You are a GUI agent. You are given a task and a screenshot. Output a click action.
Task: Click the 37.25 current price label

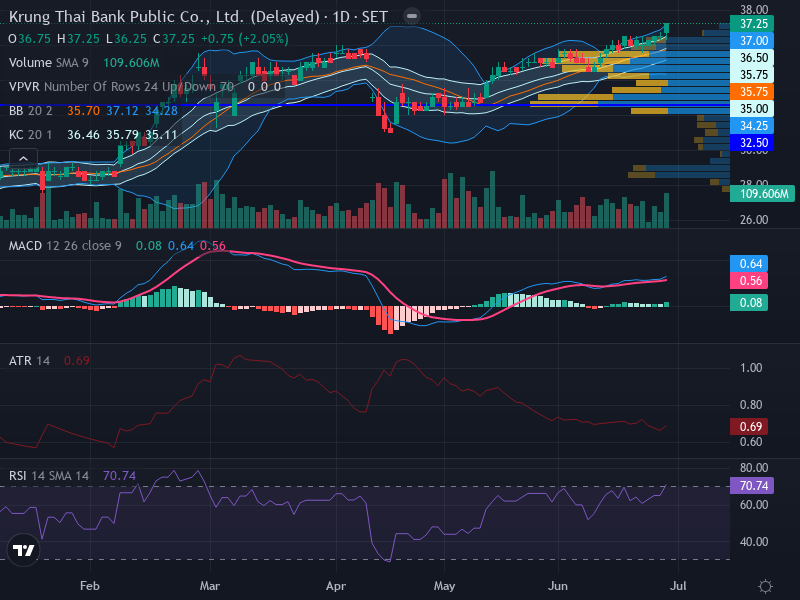[752, 23]
